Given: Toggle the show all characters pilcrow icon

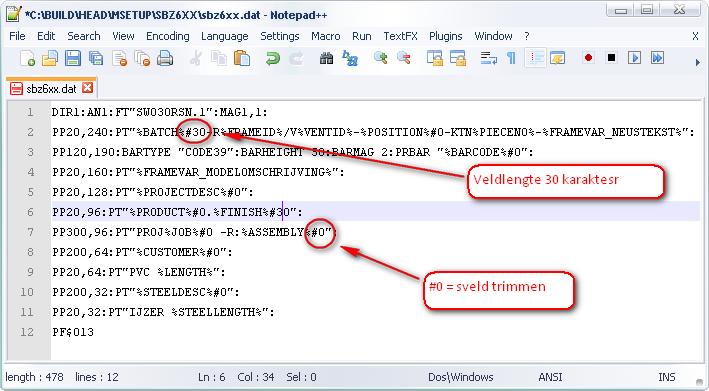Looking at the screenshot, I should (x=511, y=58).
